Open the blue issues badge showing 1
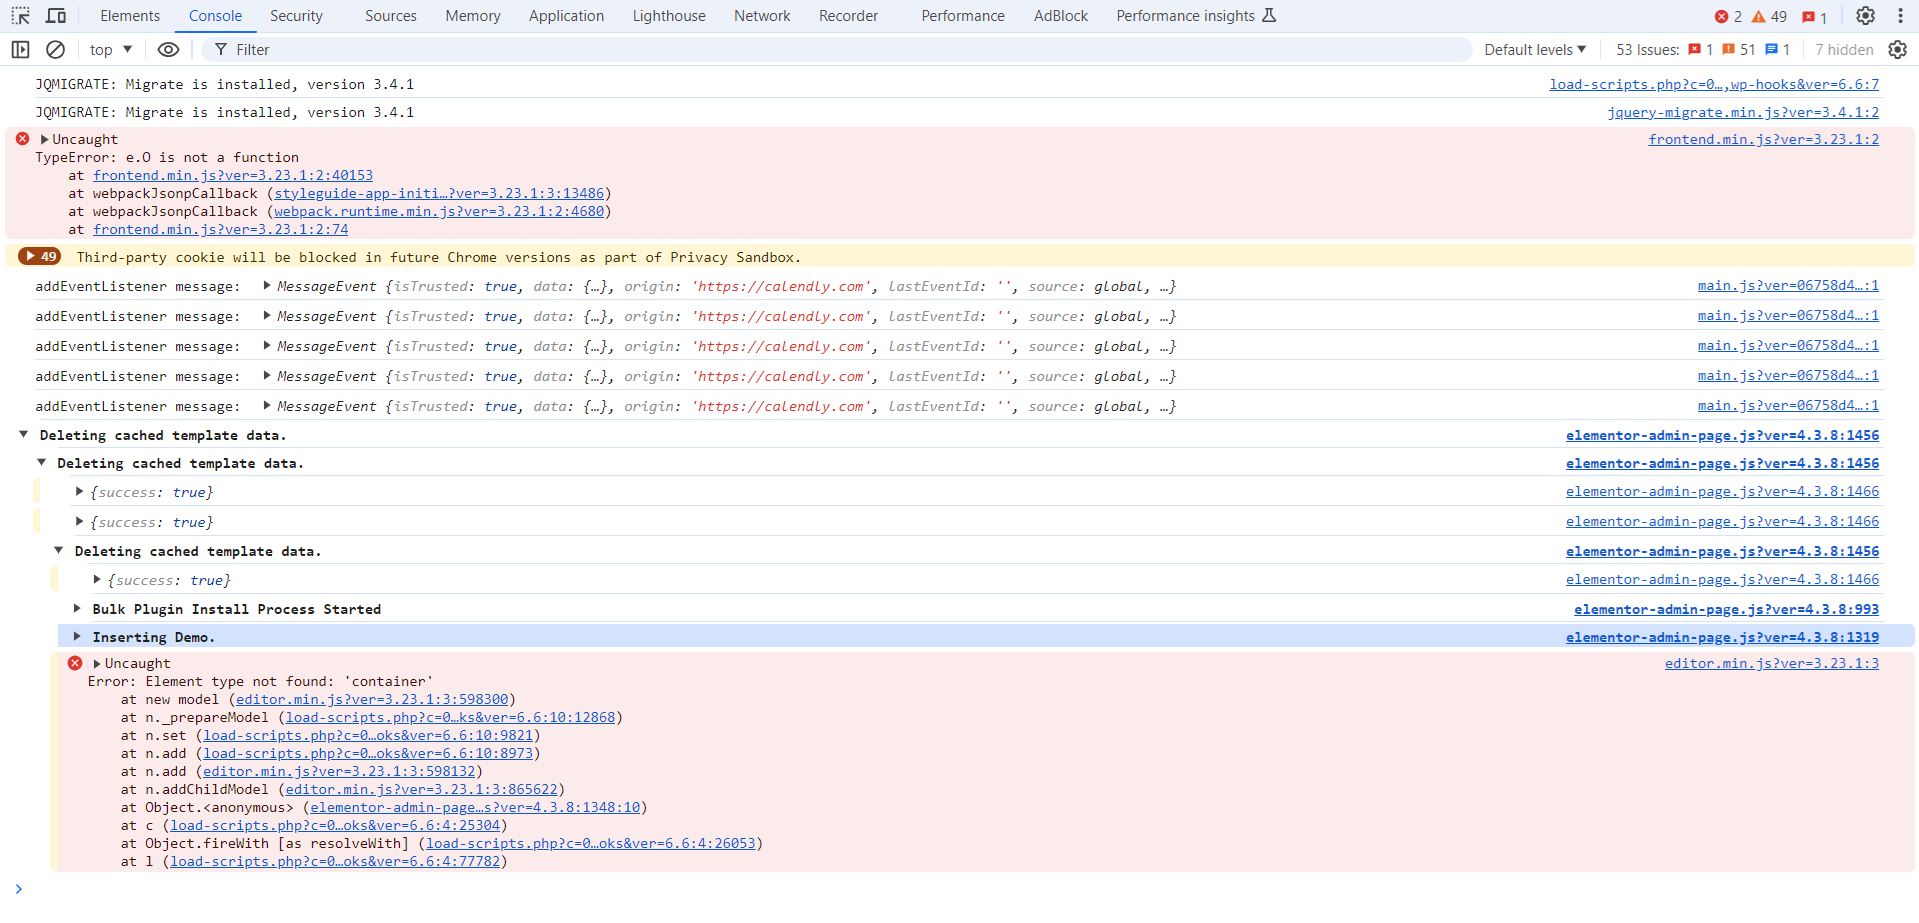 (x=1777, y=49)
